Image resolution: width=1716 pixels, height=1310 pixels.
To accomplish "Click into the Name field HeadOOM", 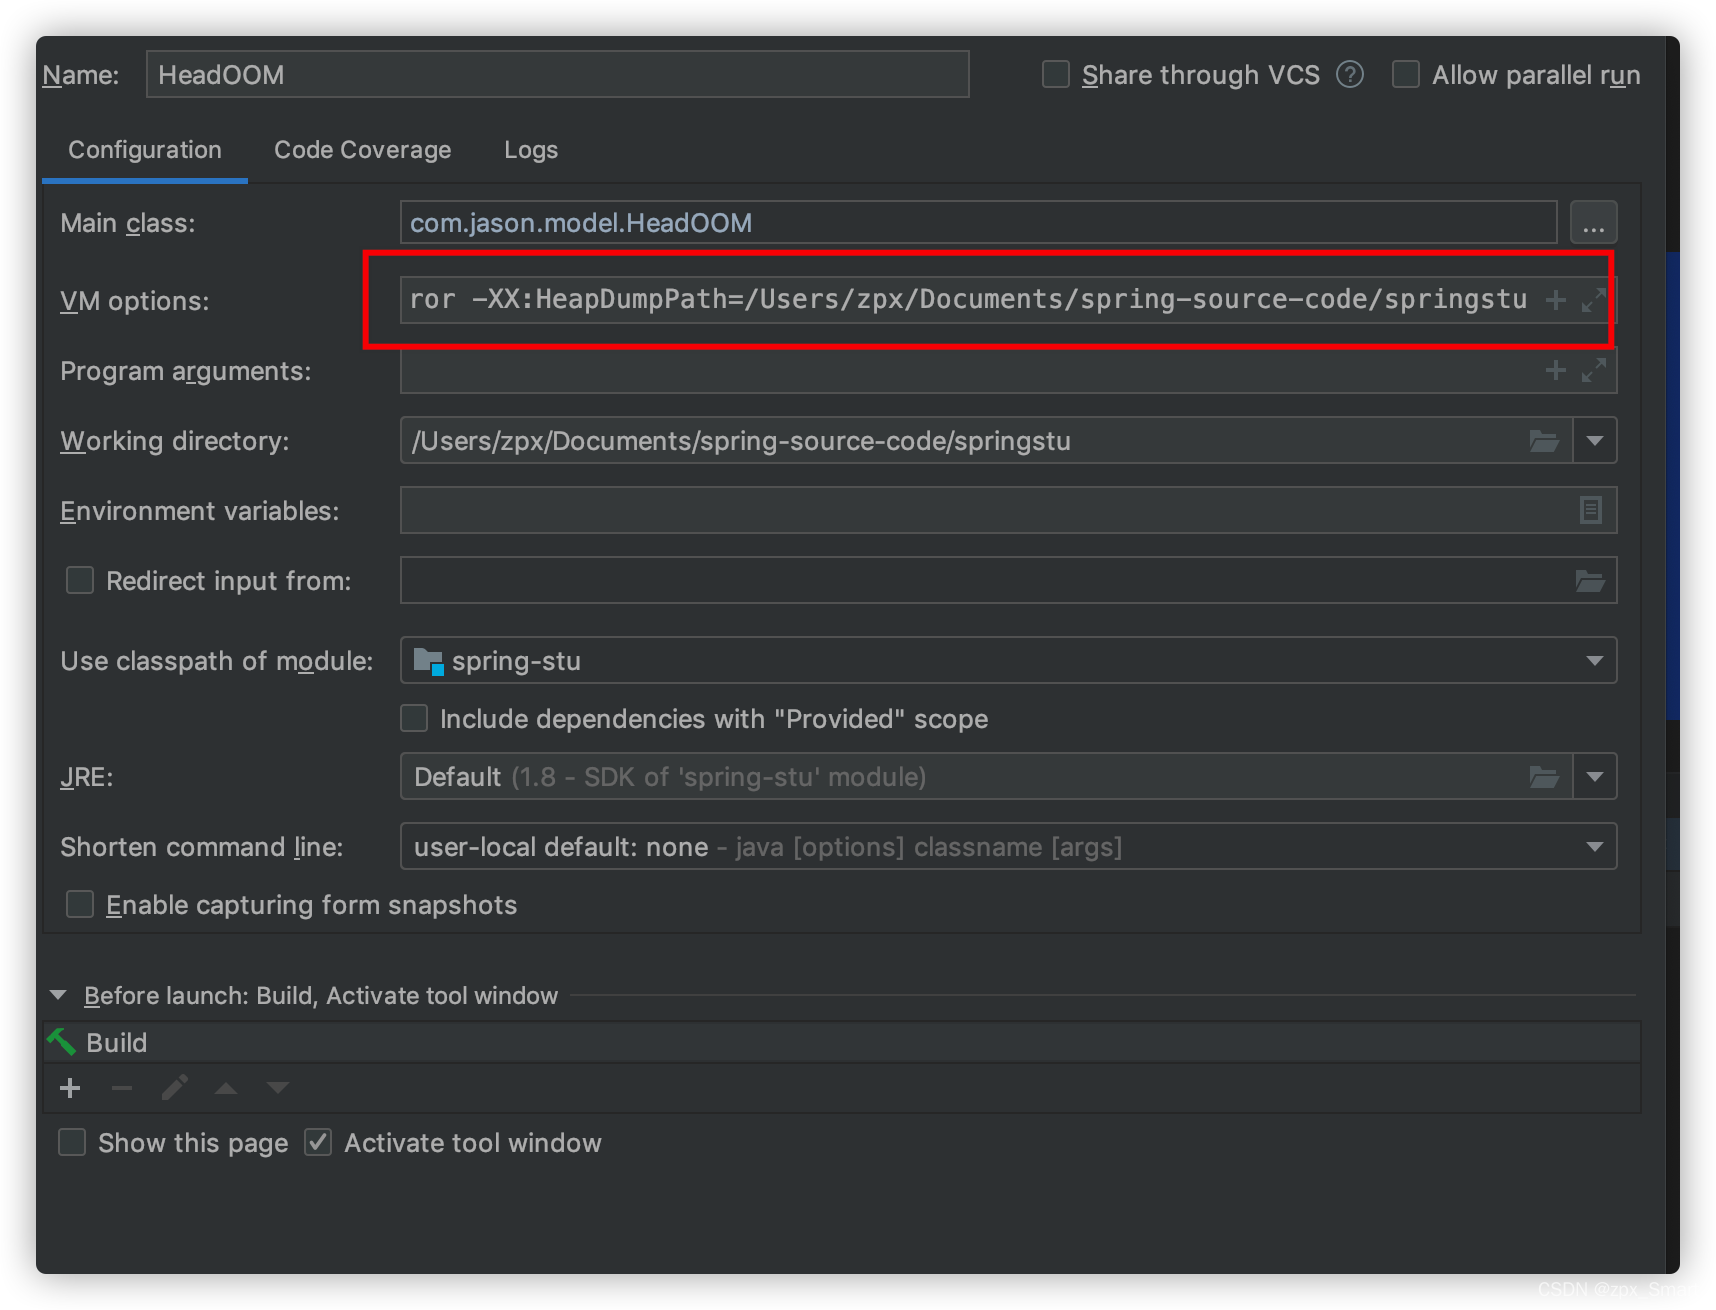I will coord(557,75).
